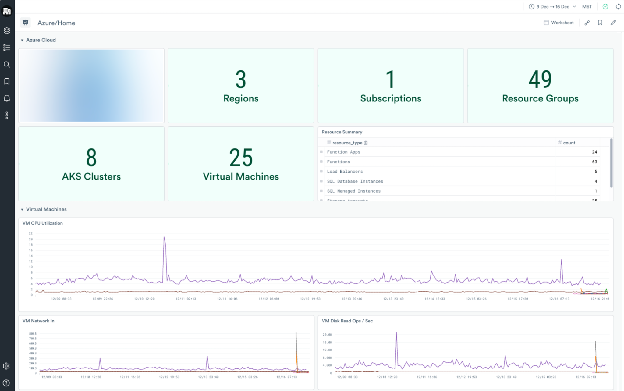Open the search icon in the sidebar
This screenshot has height=391, width=624.
(x=7, y=64)
